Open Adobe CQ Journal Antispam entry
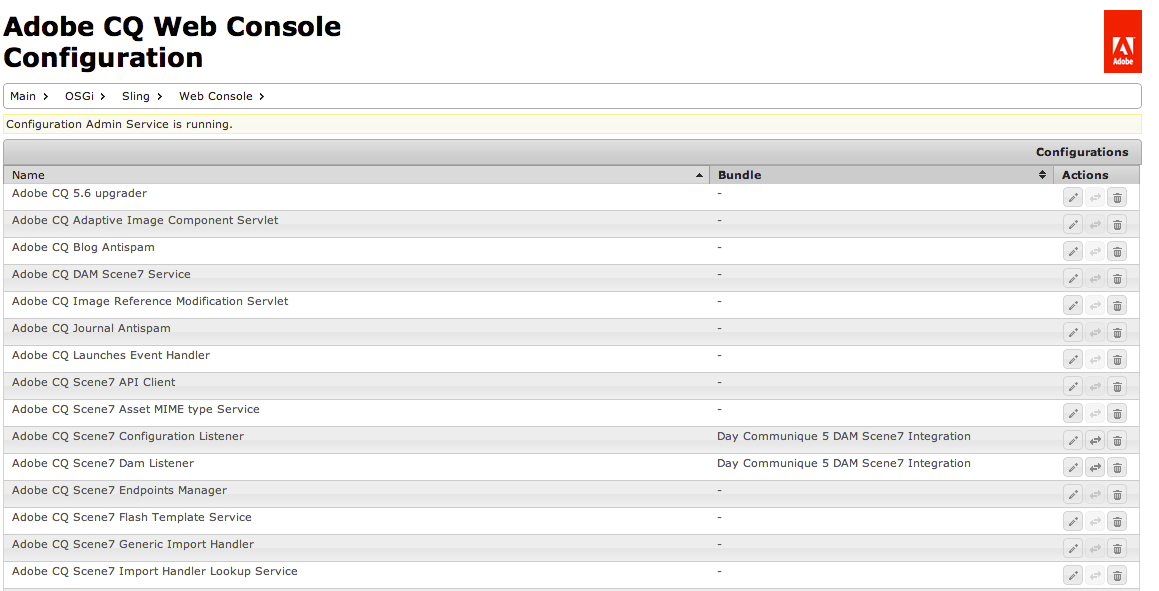The image size is (1159, 591). [x=91, y=328]
